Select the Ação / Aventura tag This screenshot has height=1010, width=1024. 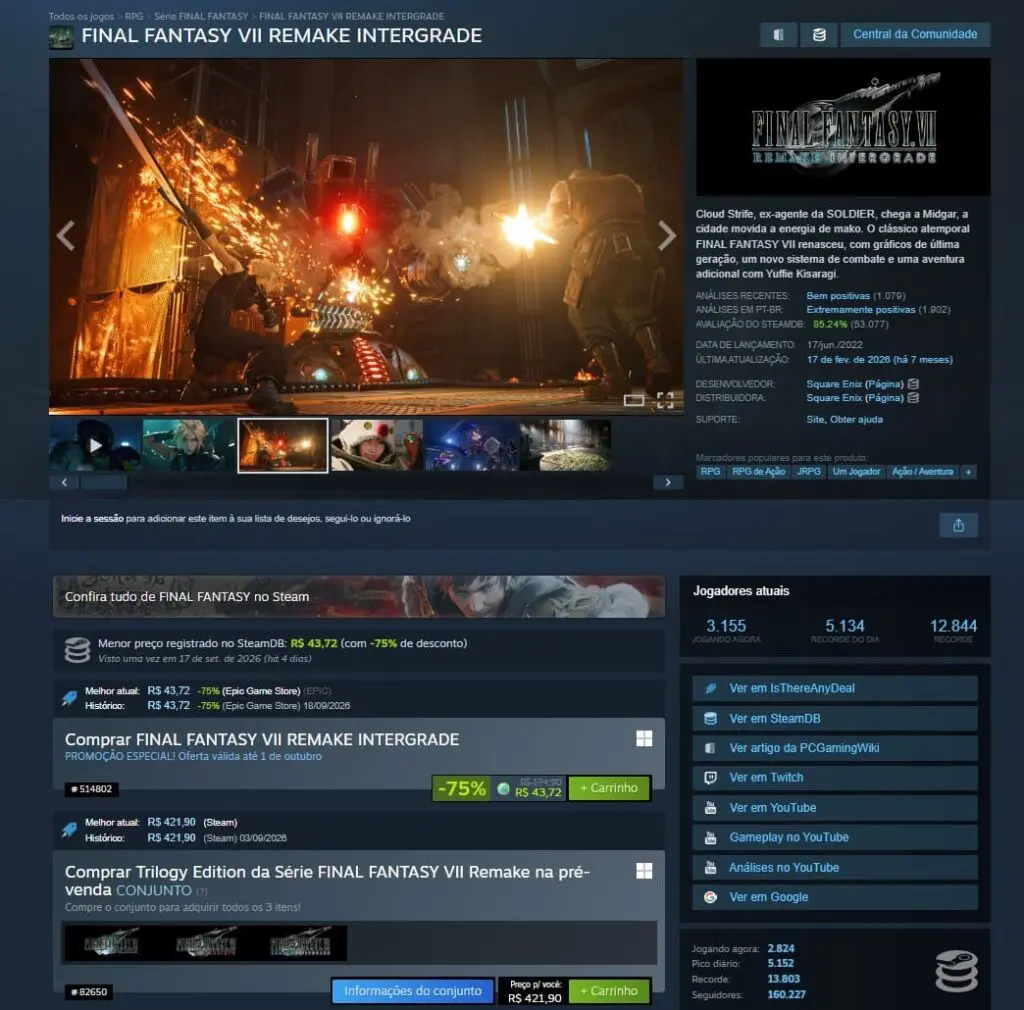tap(922, 471)
